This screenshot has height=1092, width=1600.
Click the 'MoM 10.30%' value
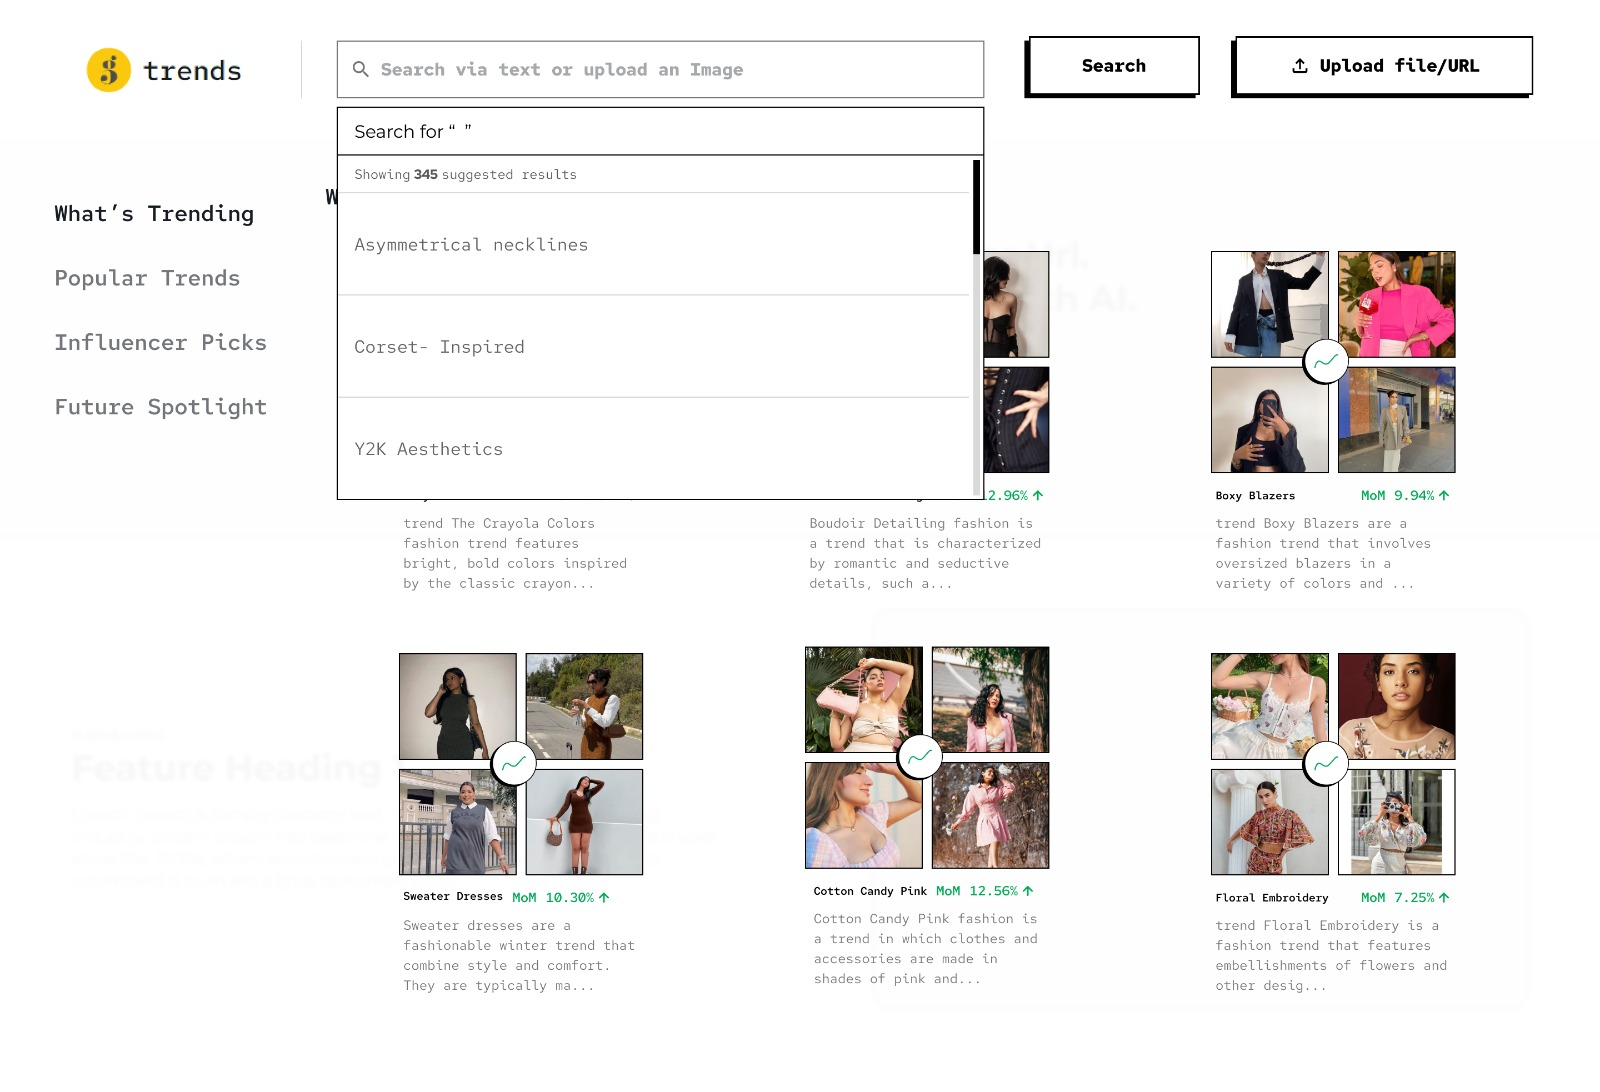click(553, 898)
